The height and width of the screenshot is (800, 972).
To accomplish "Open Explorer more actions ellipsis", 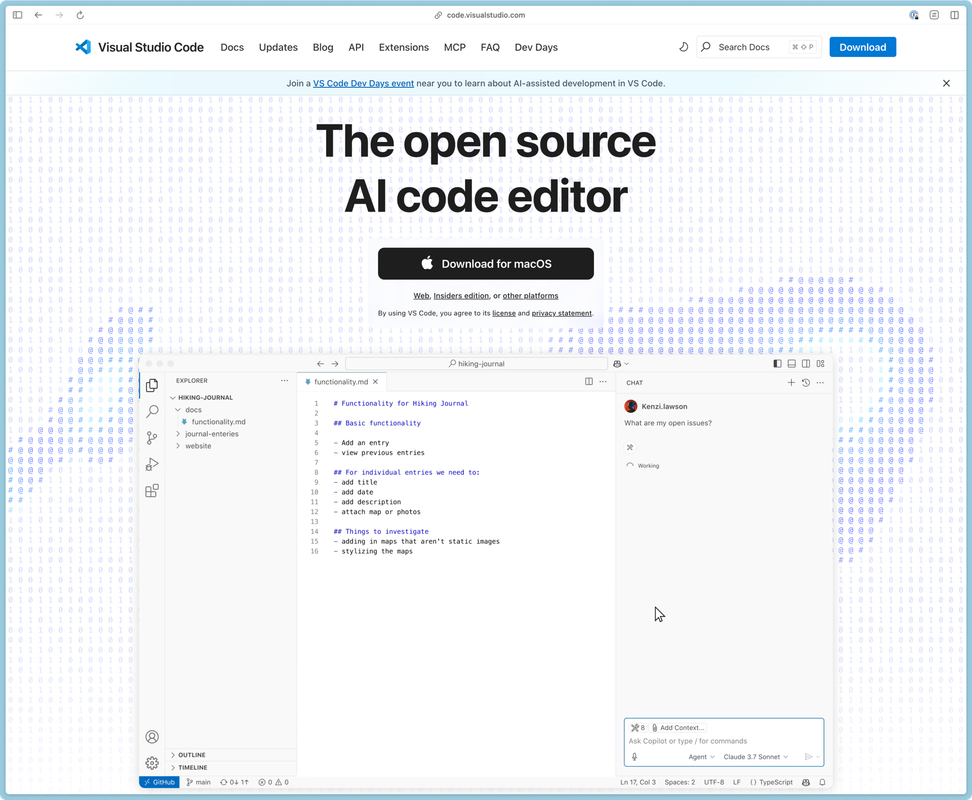I will point(284,380).
